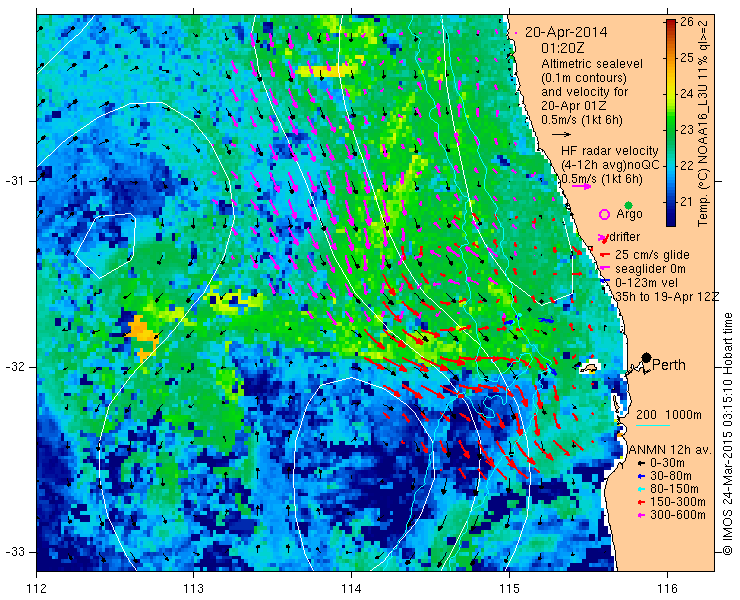Click the -33 latitude axis label
Image resolution: width=740 pixels, height=600 pixels.
[14, 552]
